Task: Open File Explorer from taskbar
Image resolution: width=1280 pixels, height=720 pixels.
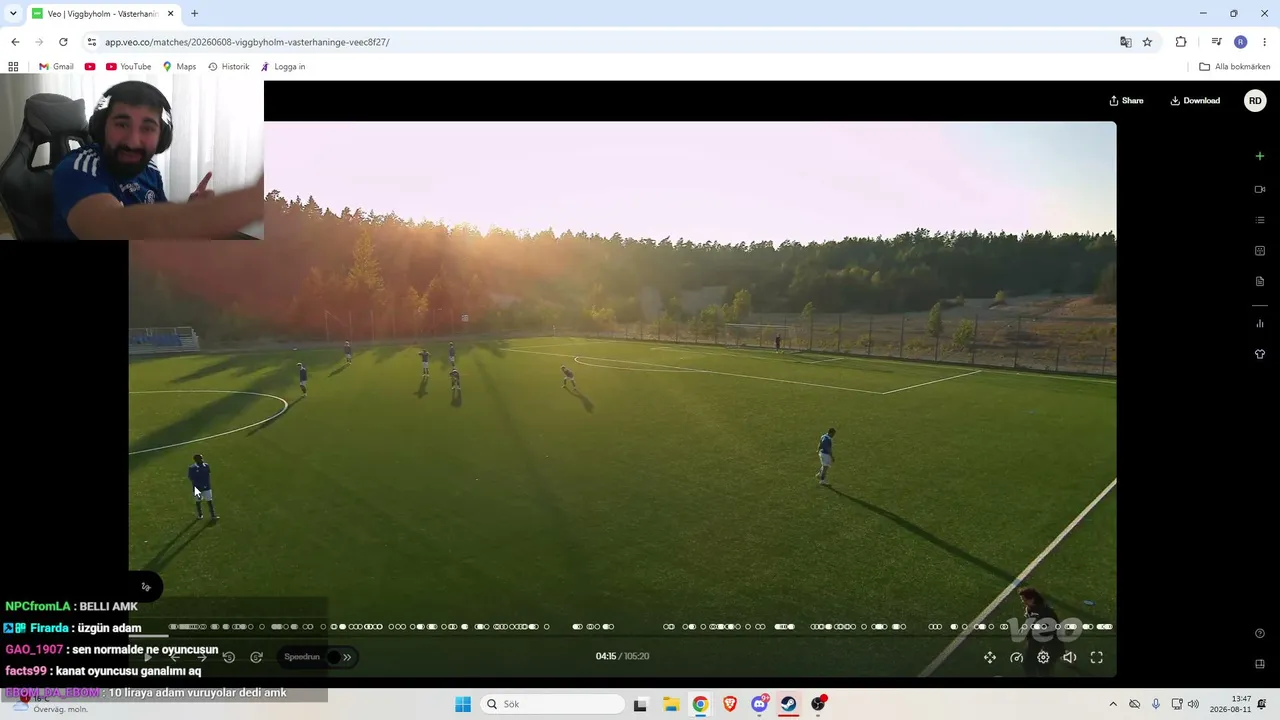Action: point(670,704)
